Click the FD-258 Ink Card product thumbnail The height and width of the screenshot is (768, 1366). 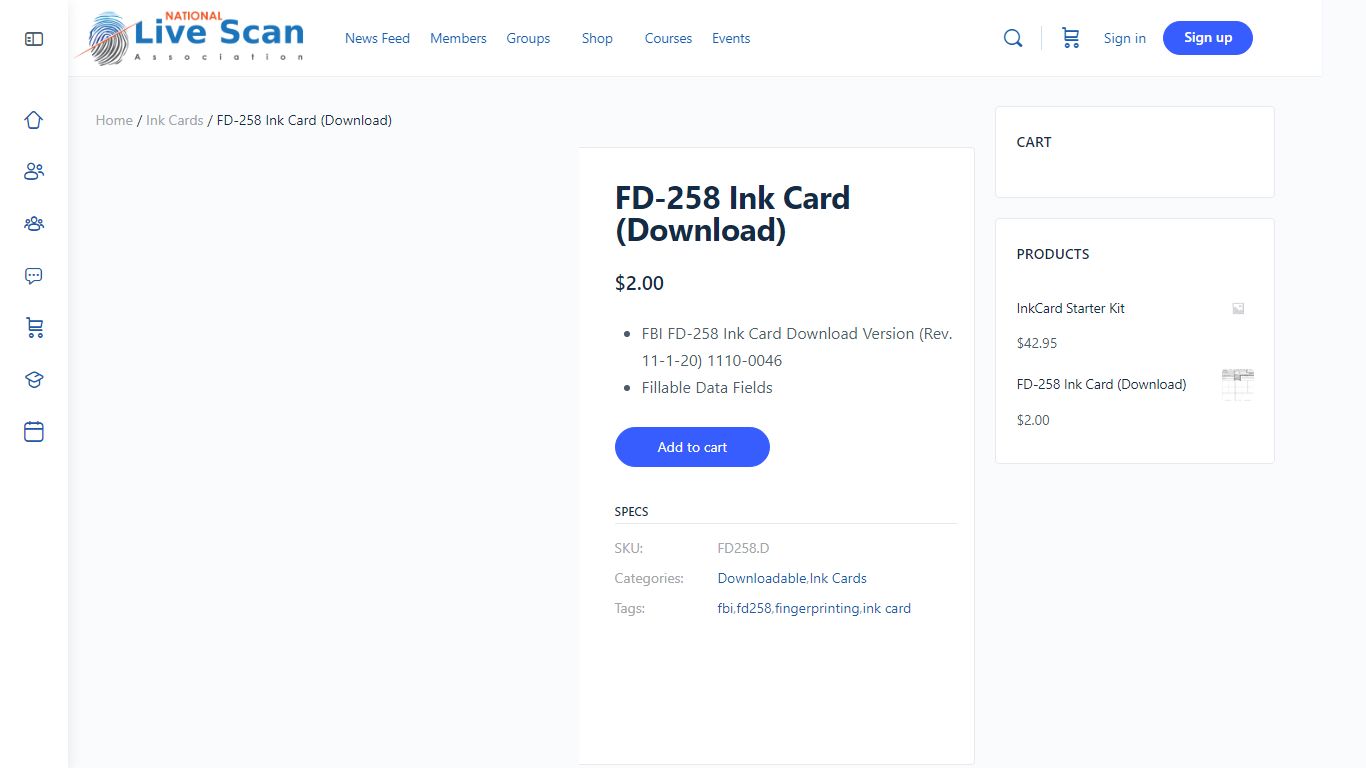(1238, 384)
